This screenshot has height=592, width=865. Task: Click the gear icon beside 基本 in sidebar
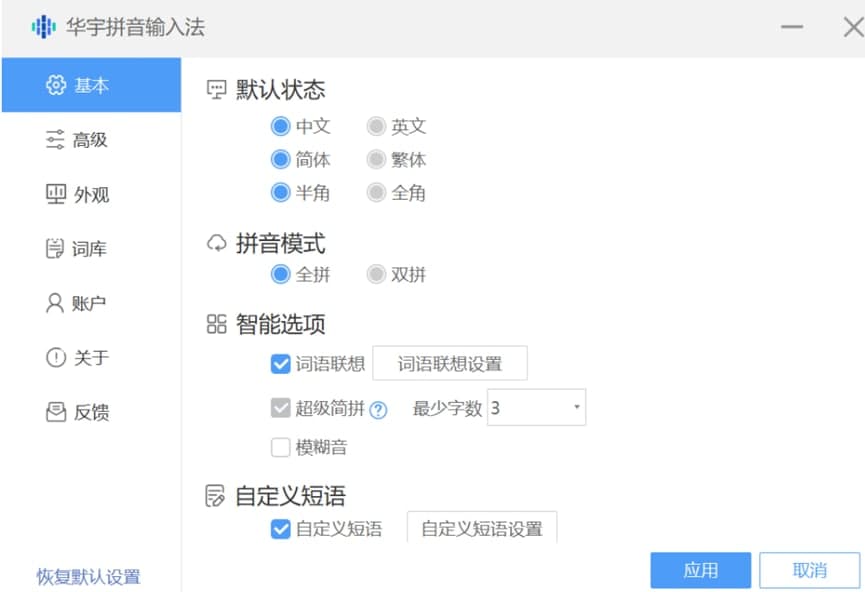point(58,85)
